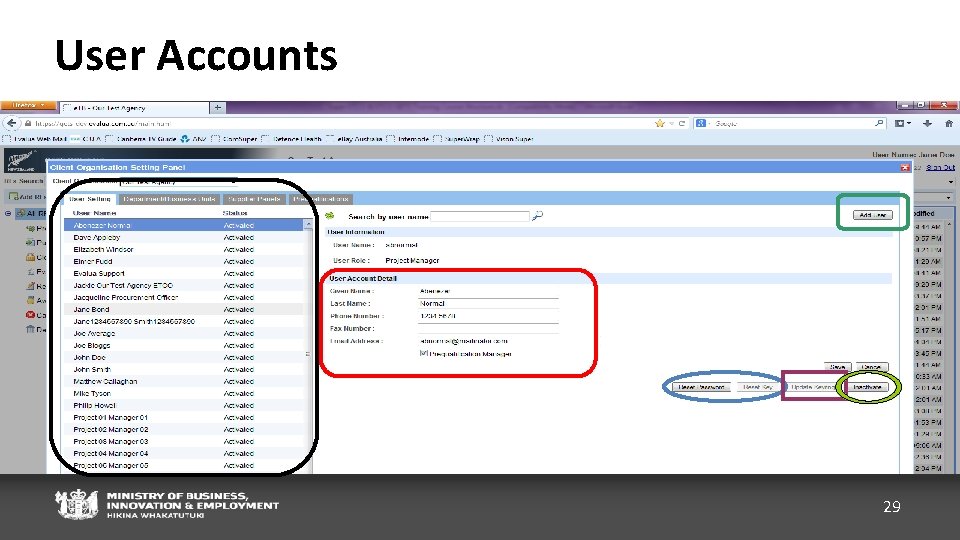The image size is (960, 540).
Task: Go to browser Home icon
Action: click(948, 123)
